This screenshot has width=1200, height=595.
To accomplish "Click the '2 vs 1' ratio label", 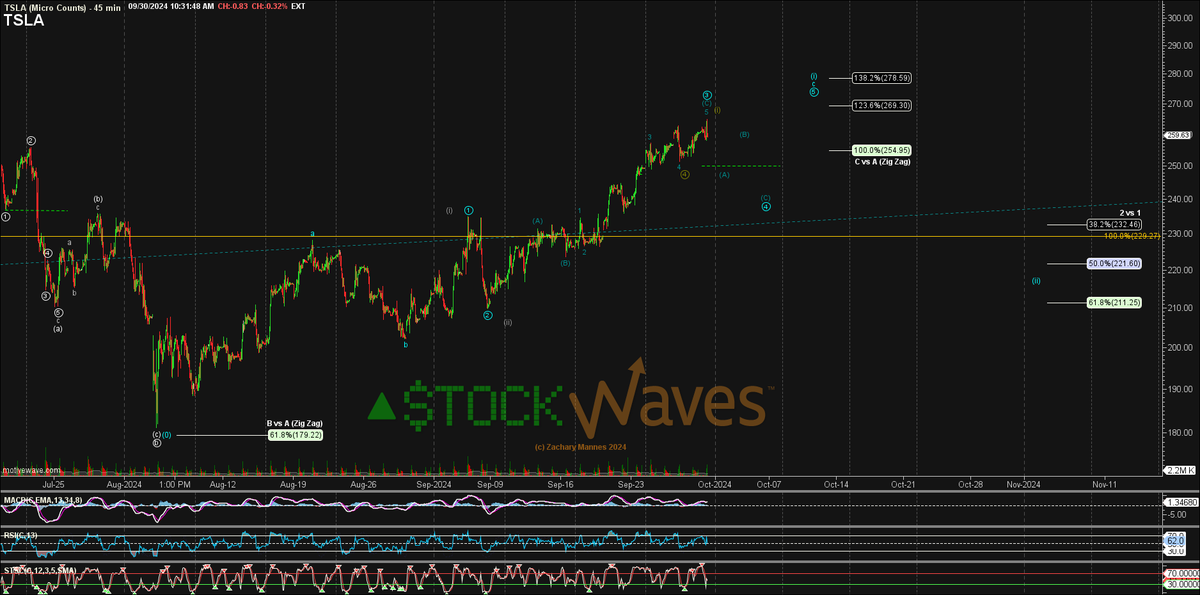I will 1130,213.
